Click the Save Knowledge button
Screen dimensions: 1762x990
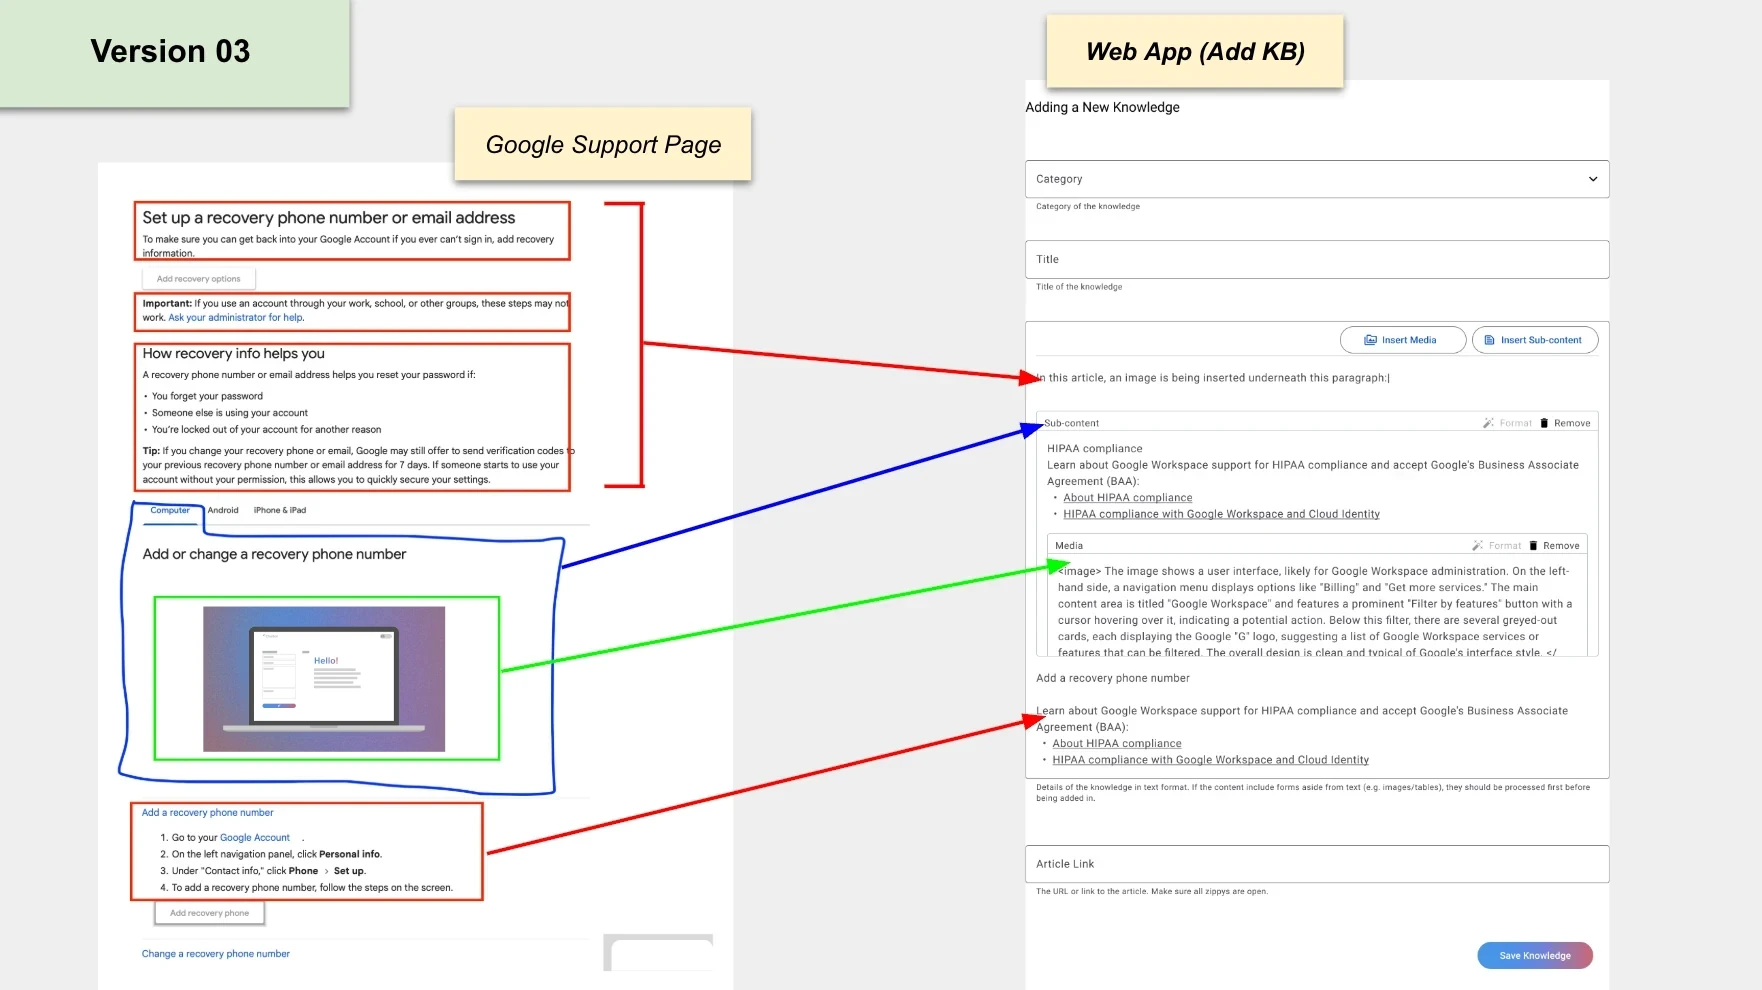[x=1534, y=955]
